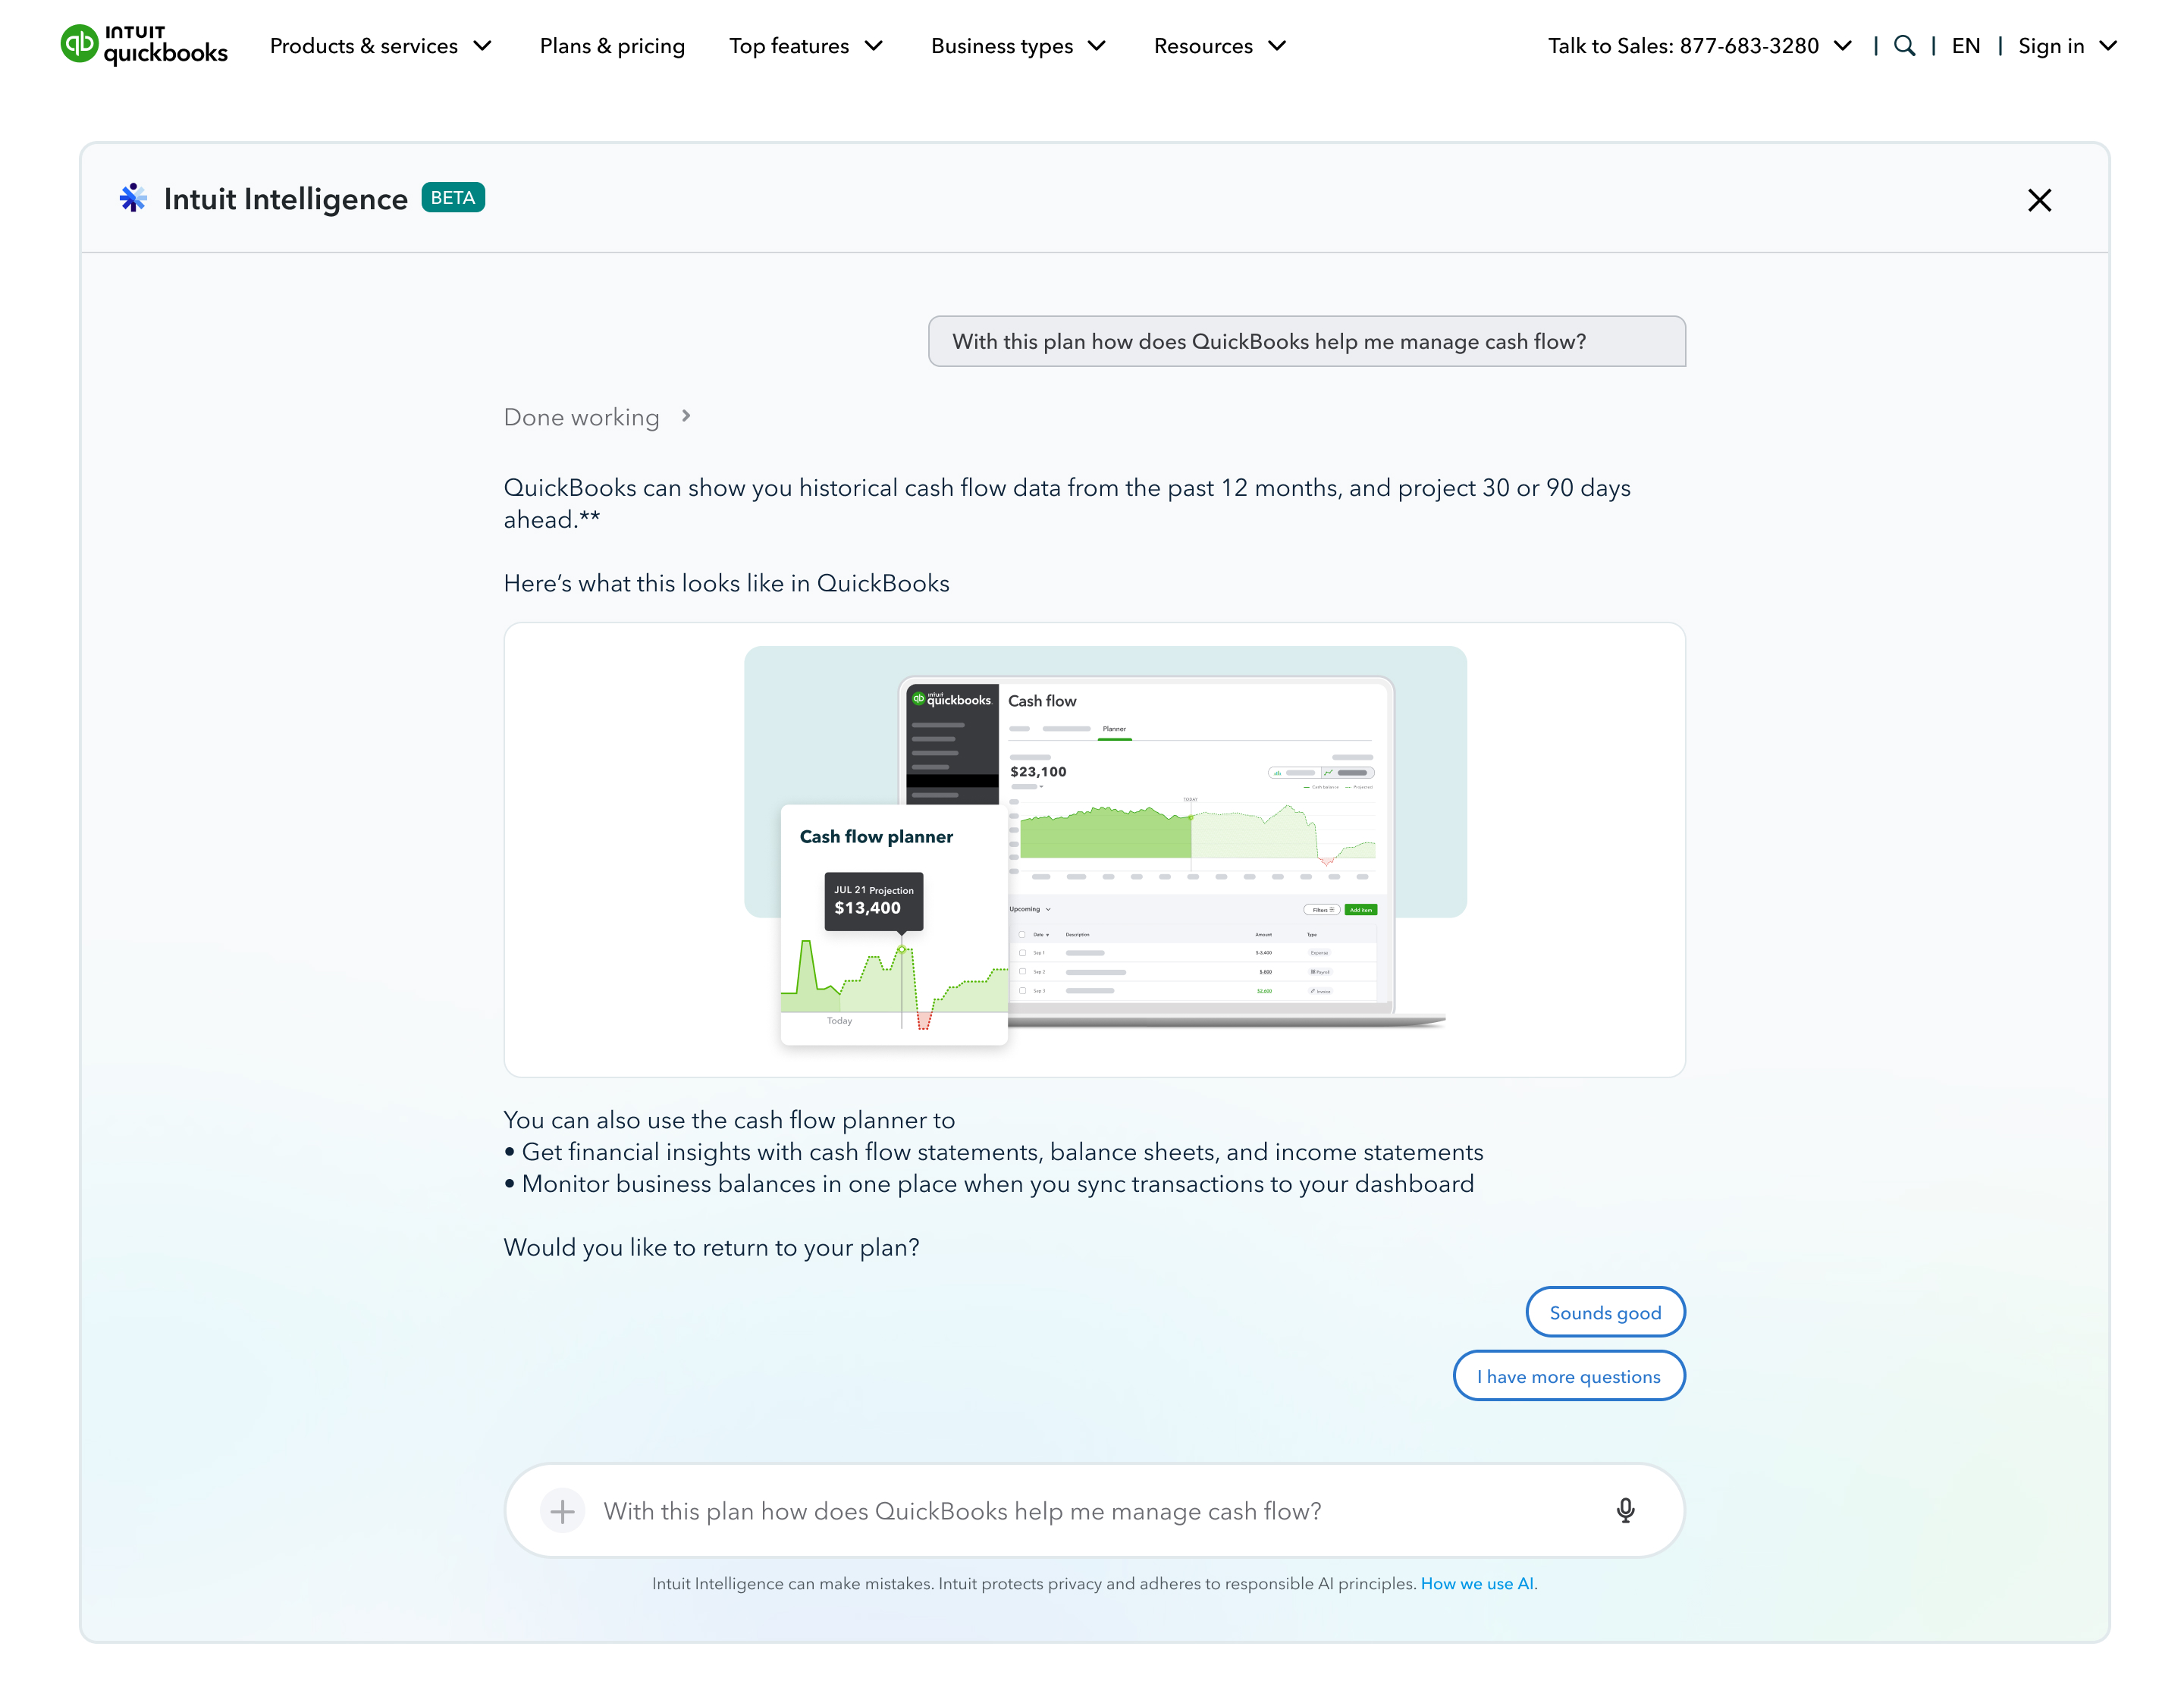This screenshot has width=2184, height=1706.
Task: Click the Intuit QuickBooks logo
Action: pos(144,45)
